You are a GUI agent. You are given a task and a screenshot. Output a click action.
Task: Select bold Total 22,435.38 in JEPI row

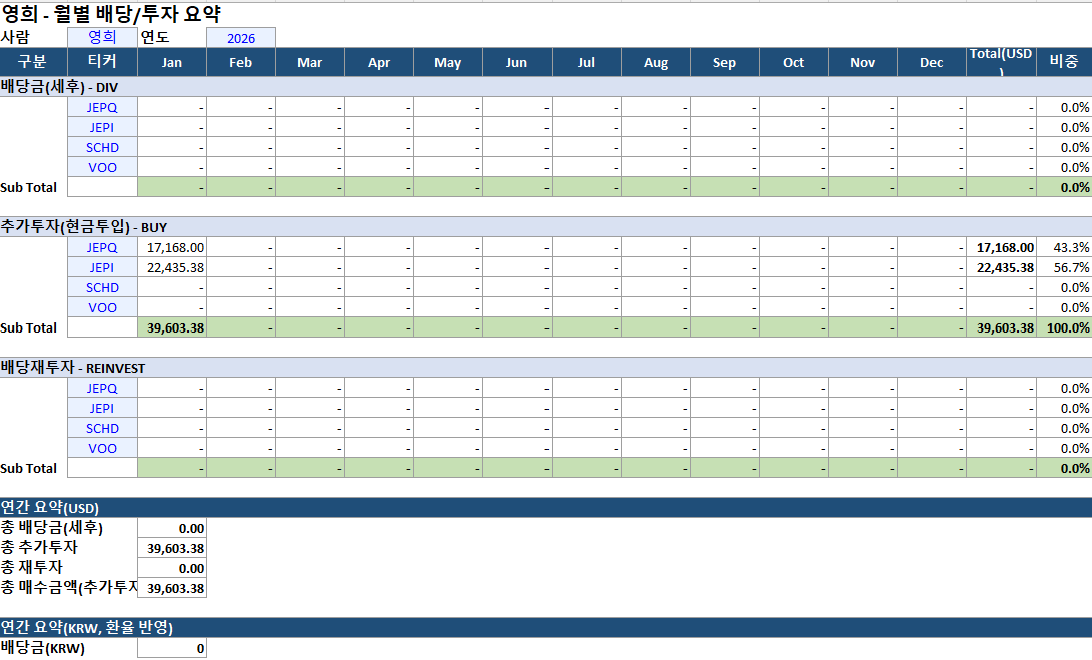(1001, 267)
